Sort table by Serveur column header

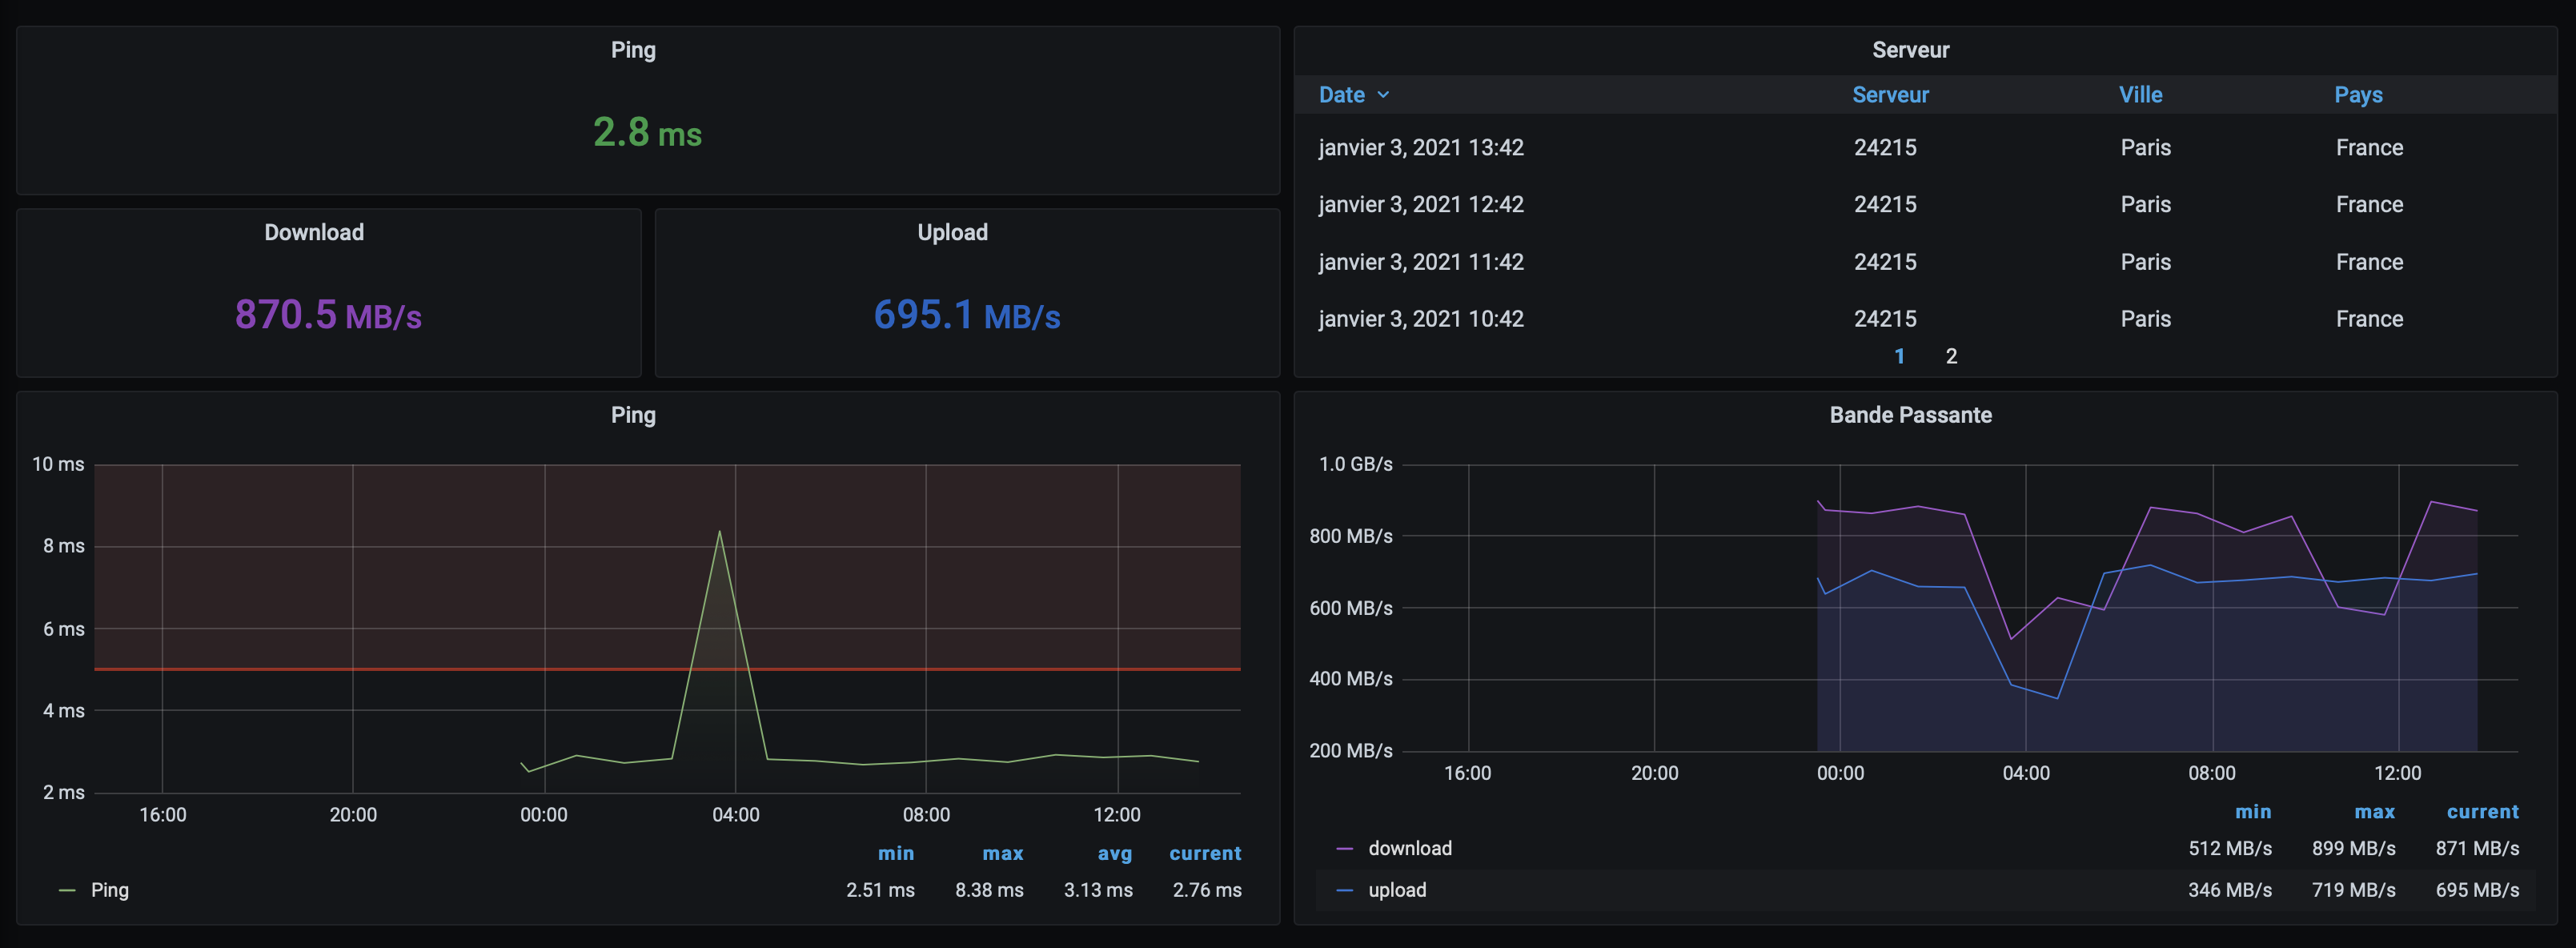point(1889,95)
